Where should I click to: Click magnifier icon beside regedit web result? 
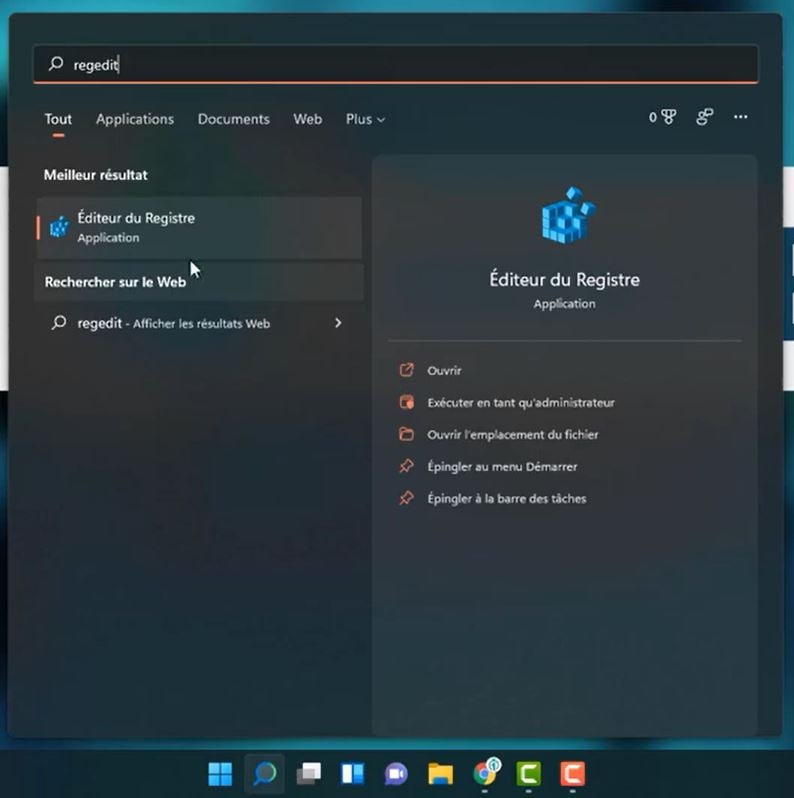click(x=59, y=323)
